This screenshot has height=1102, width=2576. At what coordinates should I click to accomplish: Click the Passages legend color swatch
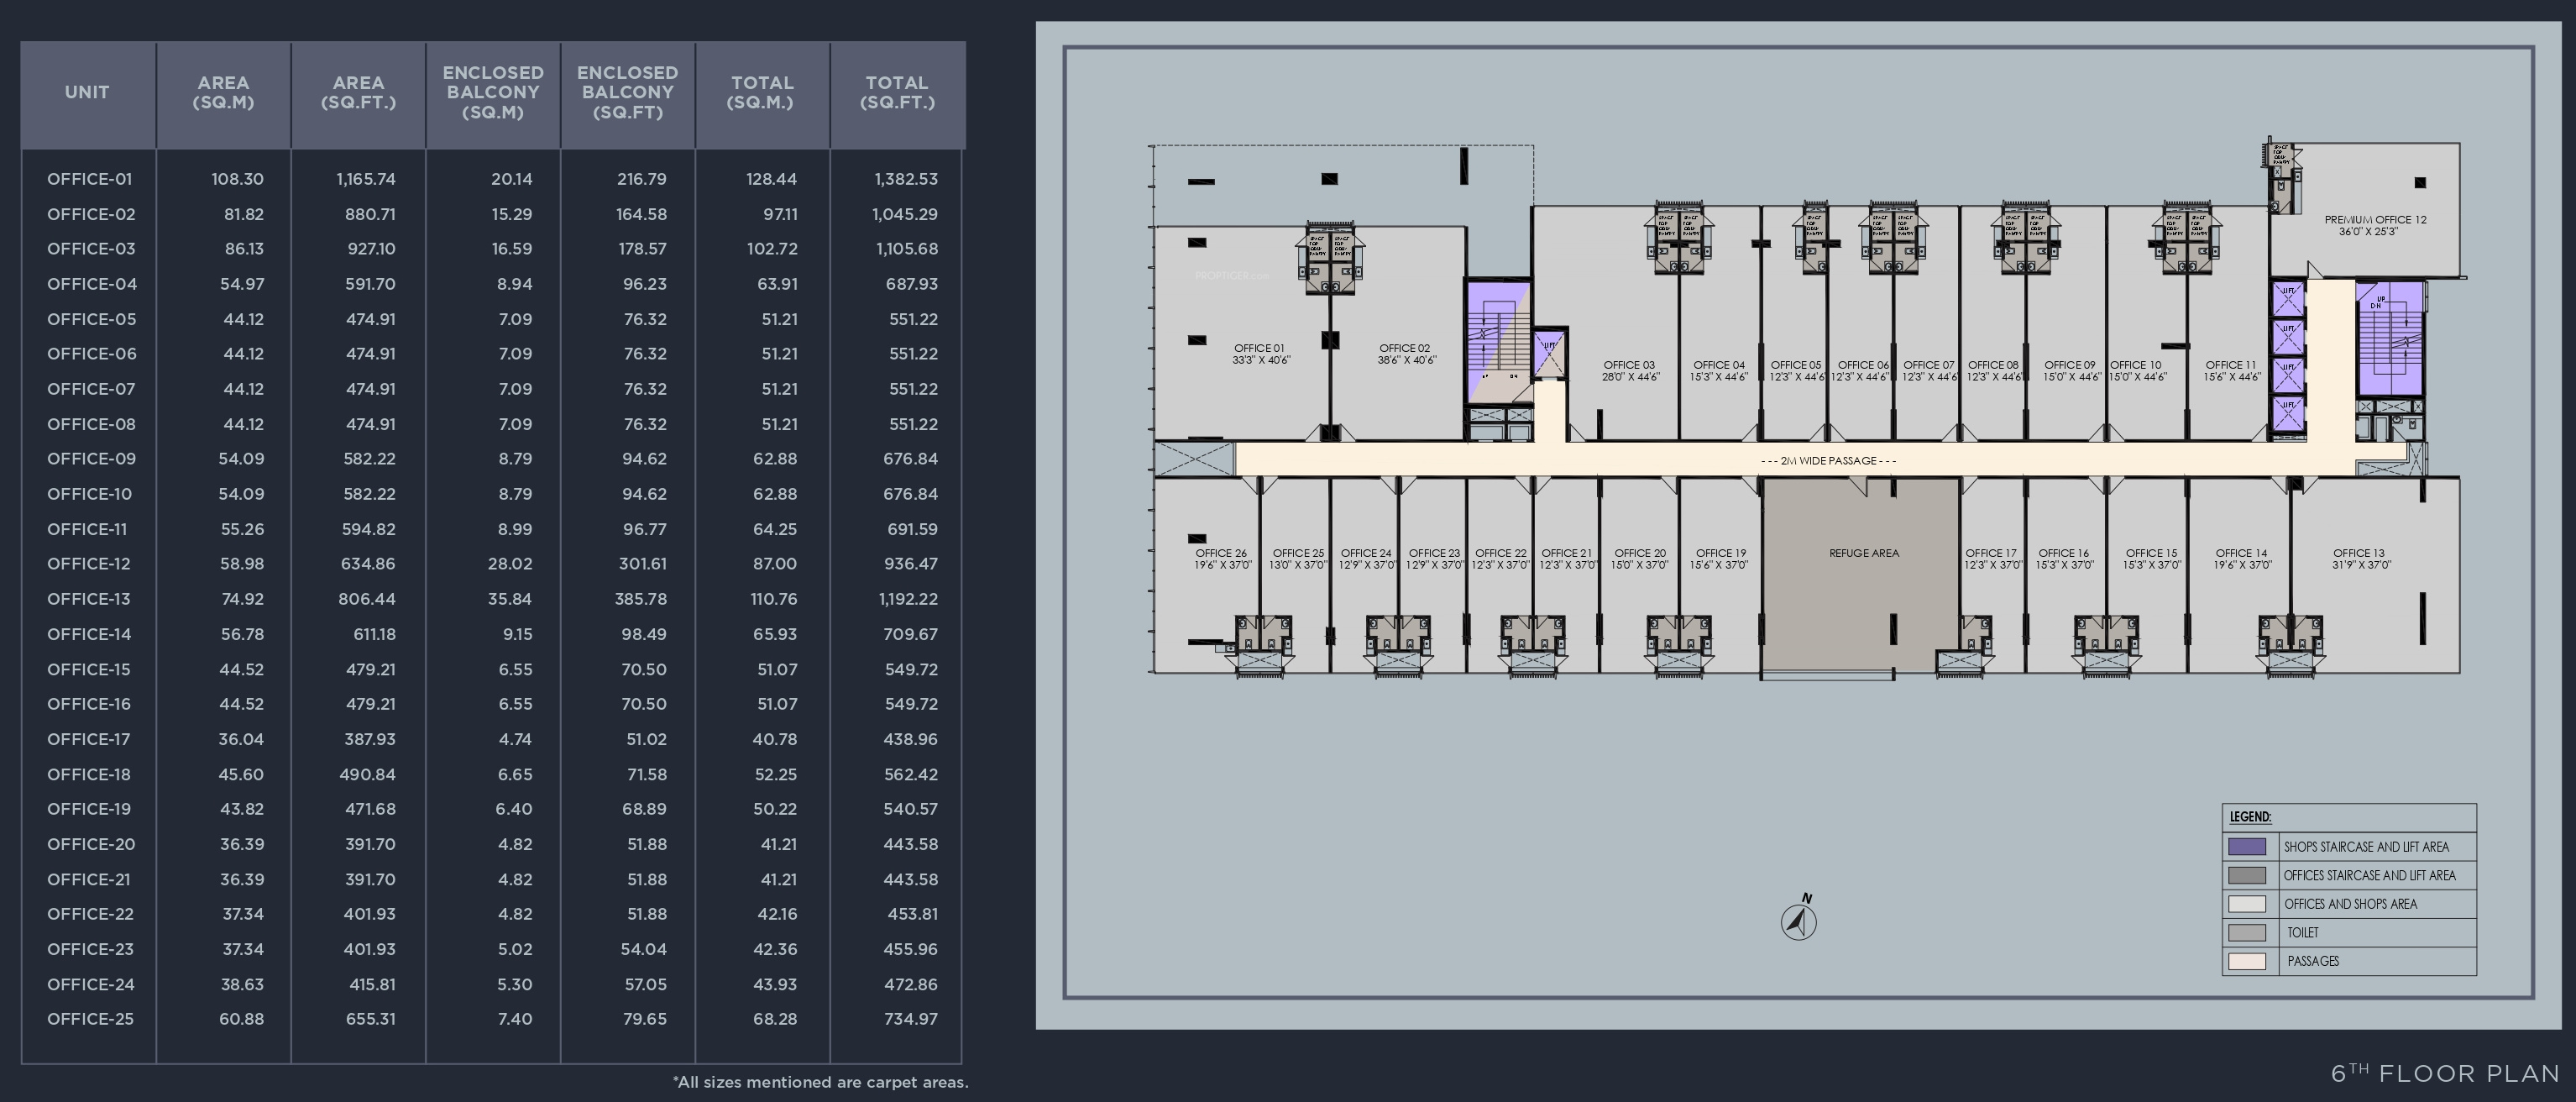pos(2247,961)
